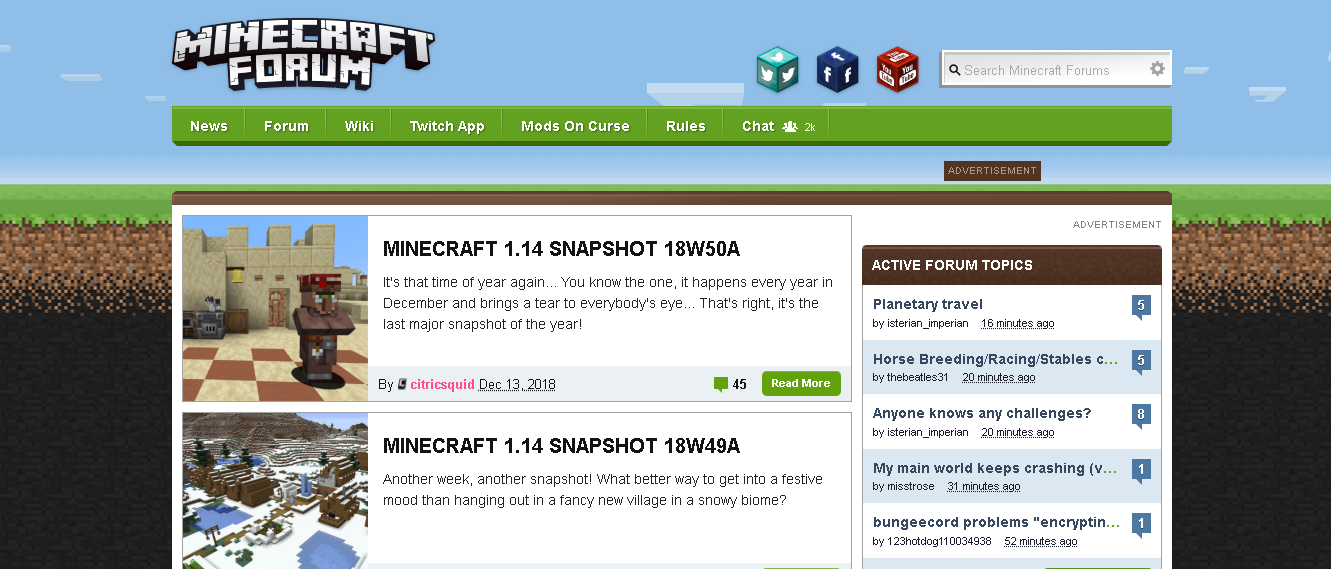Click Read More on Snapshot 18W50A
Image resolution: width=1331 pixels, height=569 pixels.
coord(801,384)
